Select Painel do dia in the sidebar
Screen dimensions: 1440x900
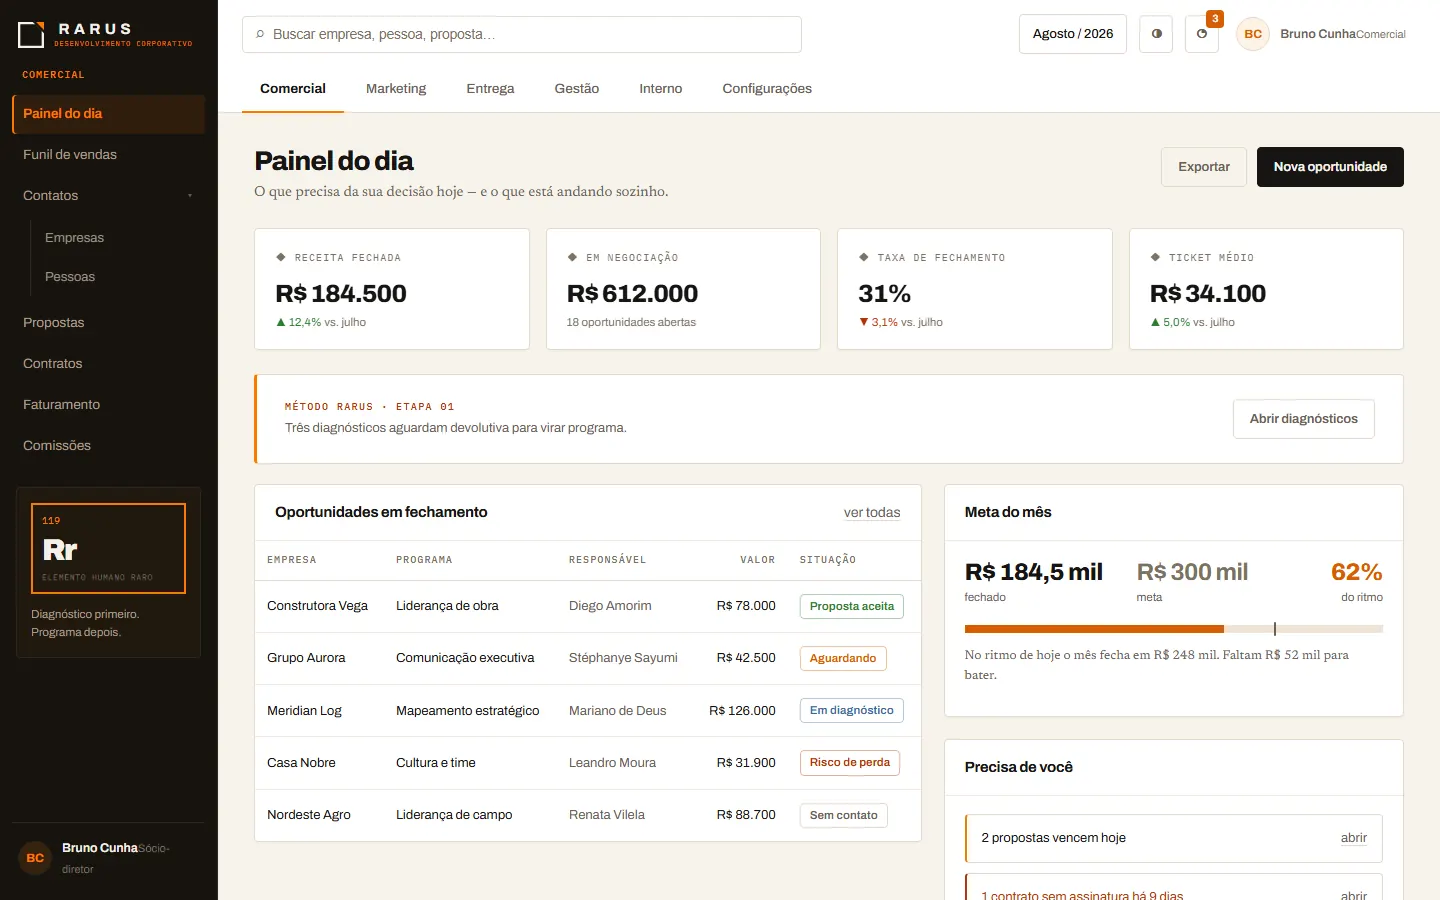coord(108,114)
